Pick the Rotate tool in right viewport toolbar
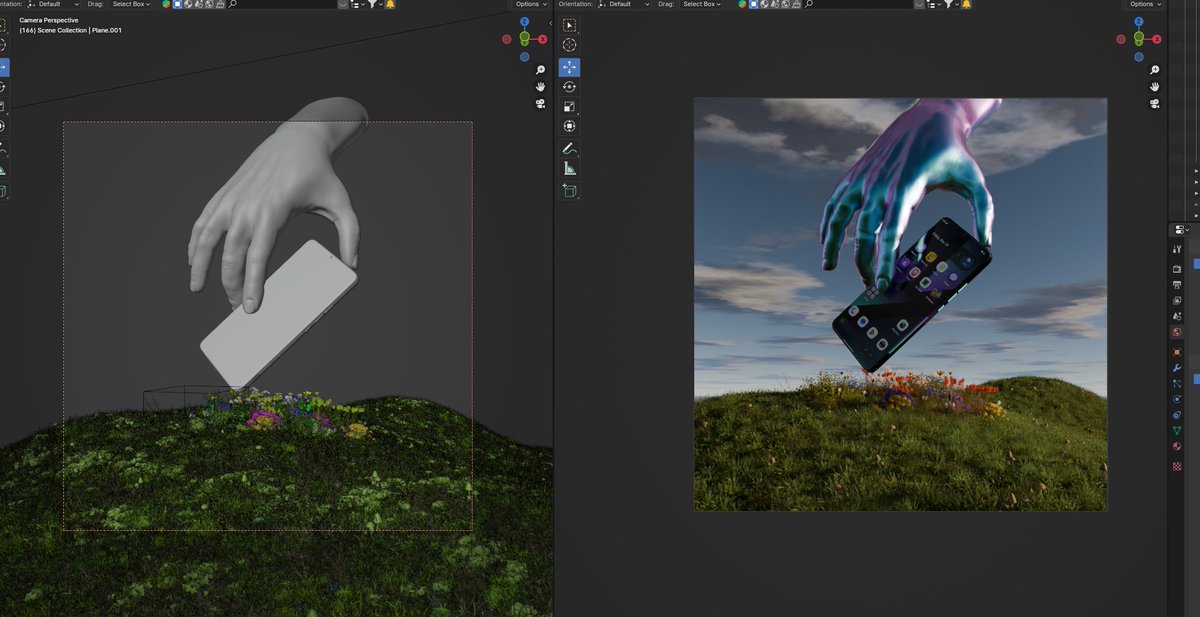 coord(569,87)
